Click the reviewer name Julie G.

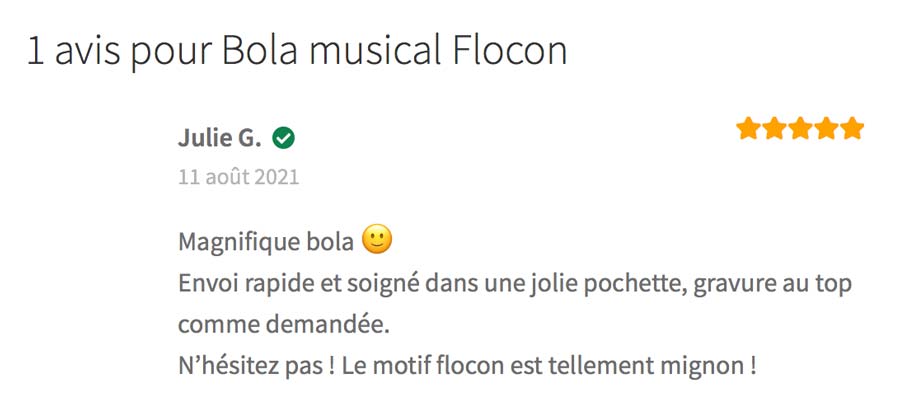pyautogui.click(x=220, y=138)
